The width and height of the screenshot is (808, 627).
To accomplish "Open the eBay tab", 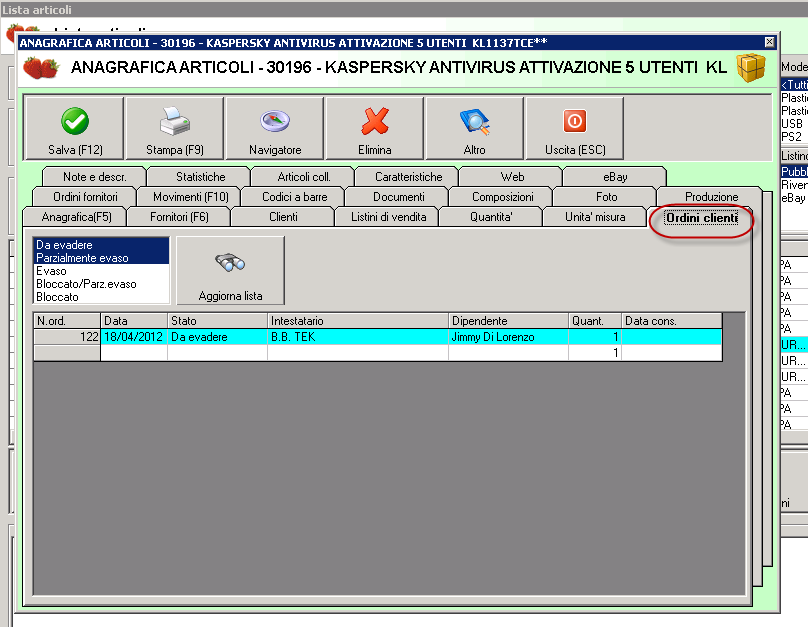I will pos(615,177).
